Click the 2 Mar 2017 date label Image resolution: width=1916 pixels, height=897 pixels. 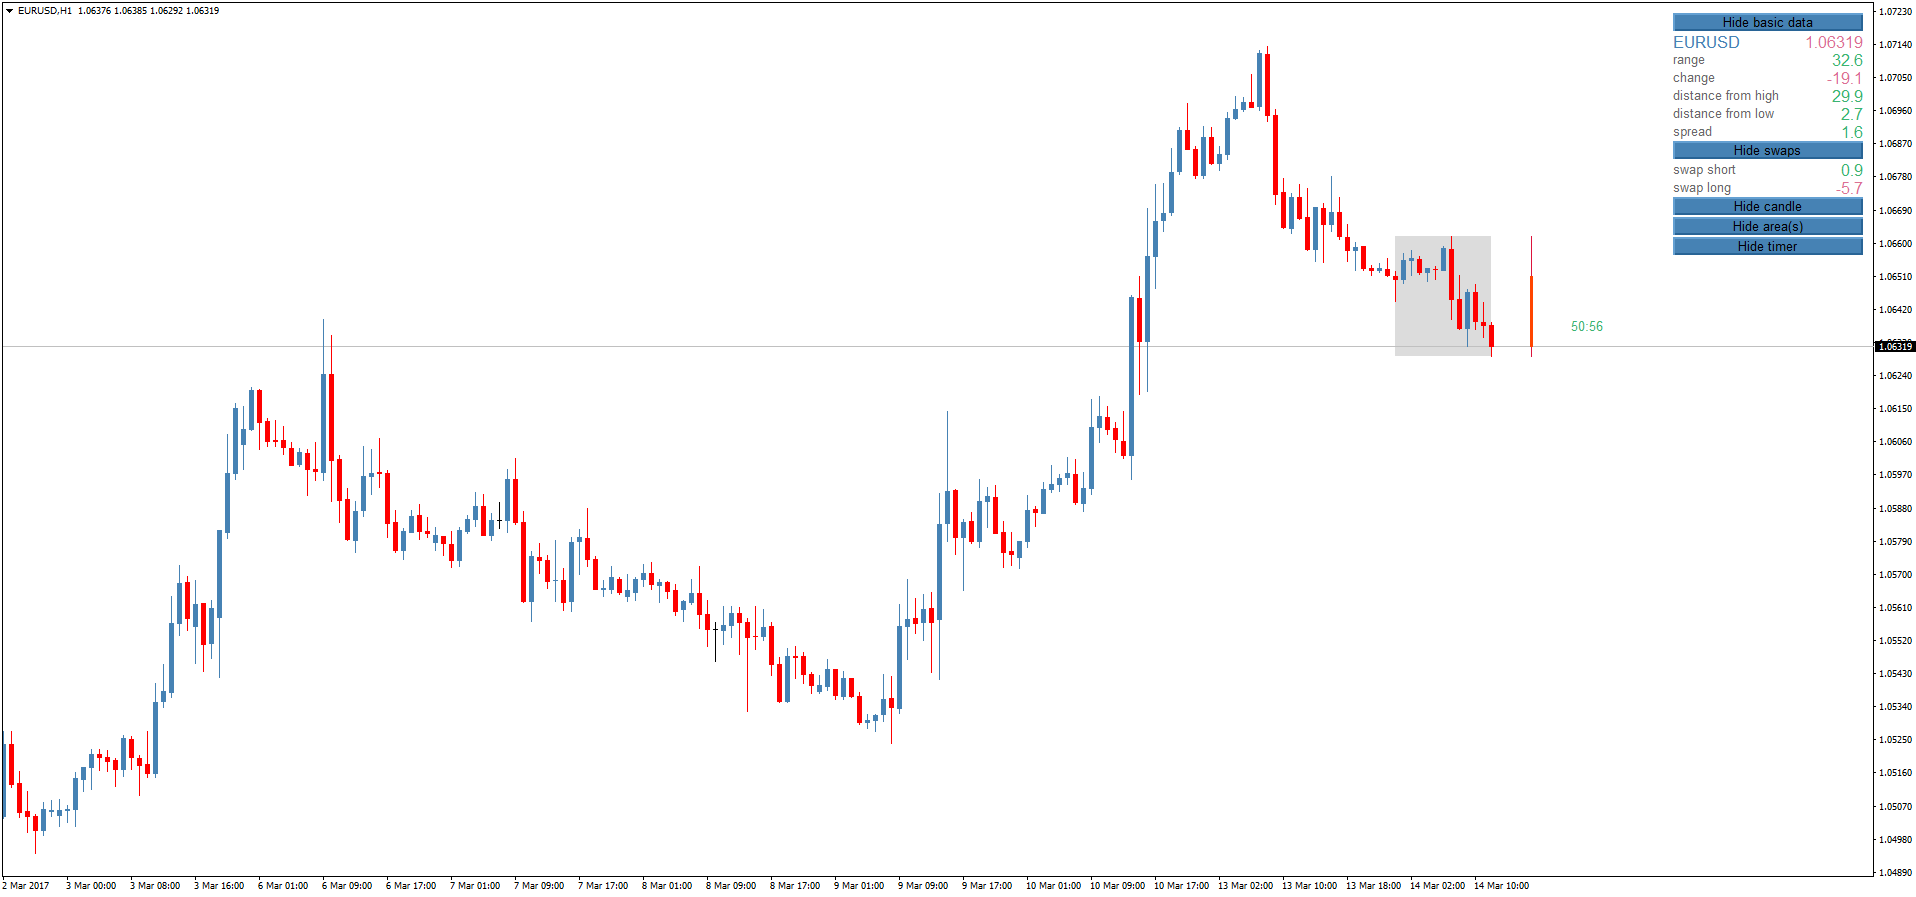26,885
